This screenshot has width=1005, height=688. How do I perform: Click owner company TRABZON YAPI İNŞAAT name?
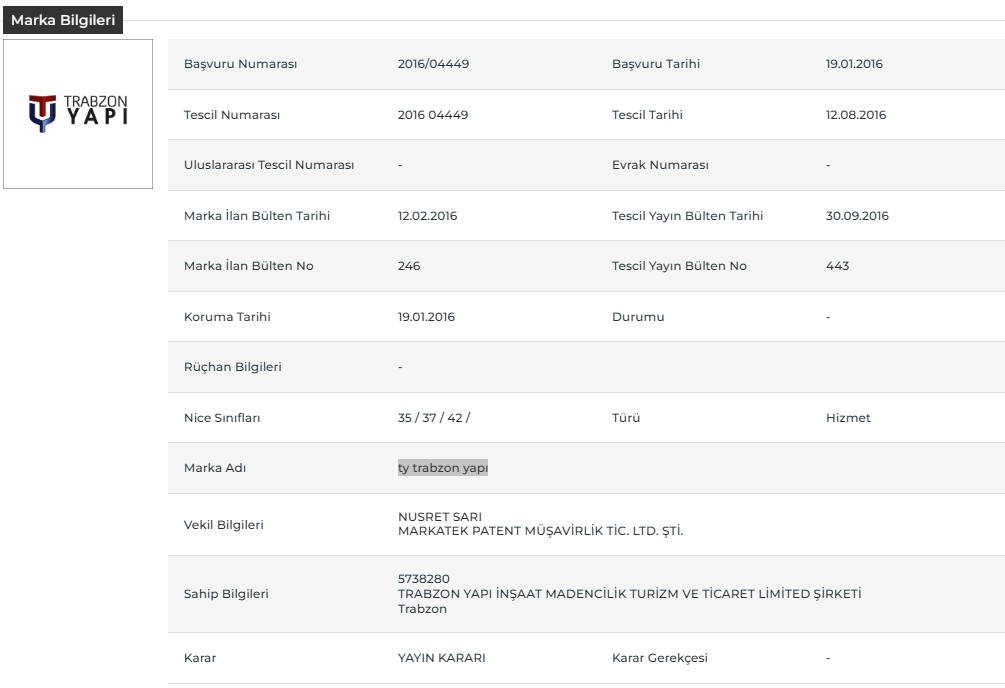coord(629,594)
